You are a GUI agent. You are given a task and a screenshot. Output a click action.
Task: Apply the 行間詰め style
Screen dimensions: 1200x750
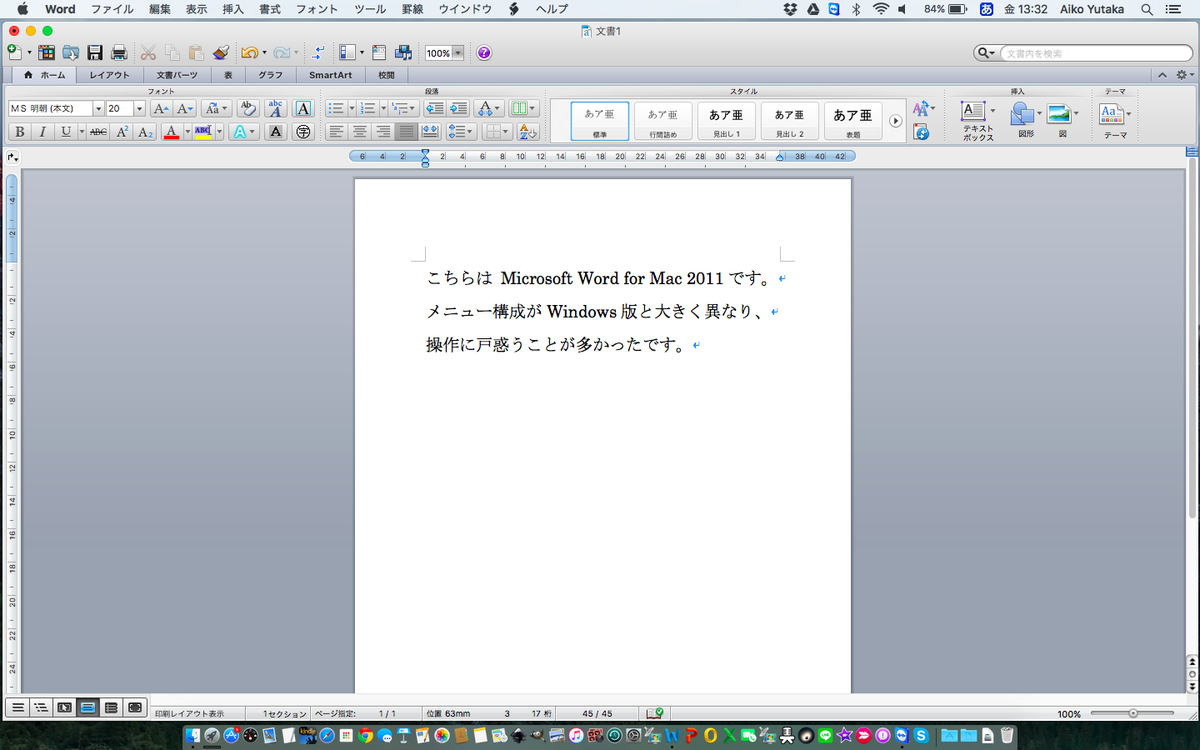tap(663, 120)
